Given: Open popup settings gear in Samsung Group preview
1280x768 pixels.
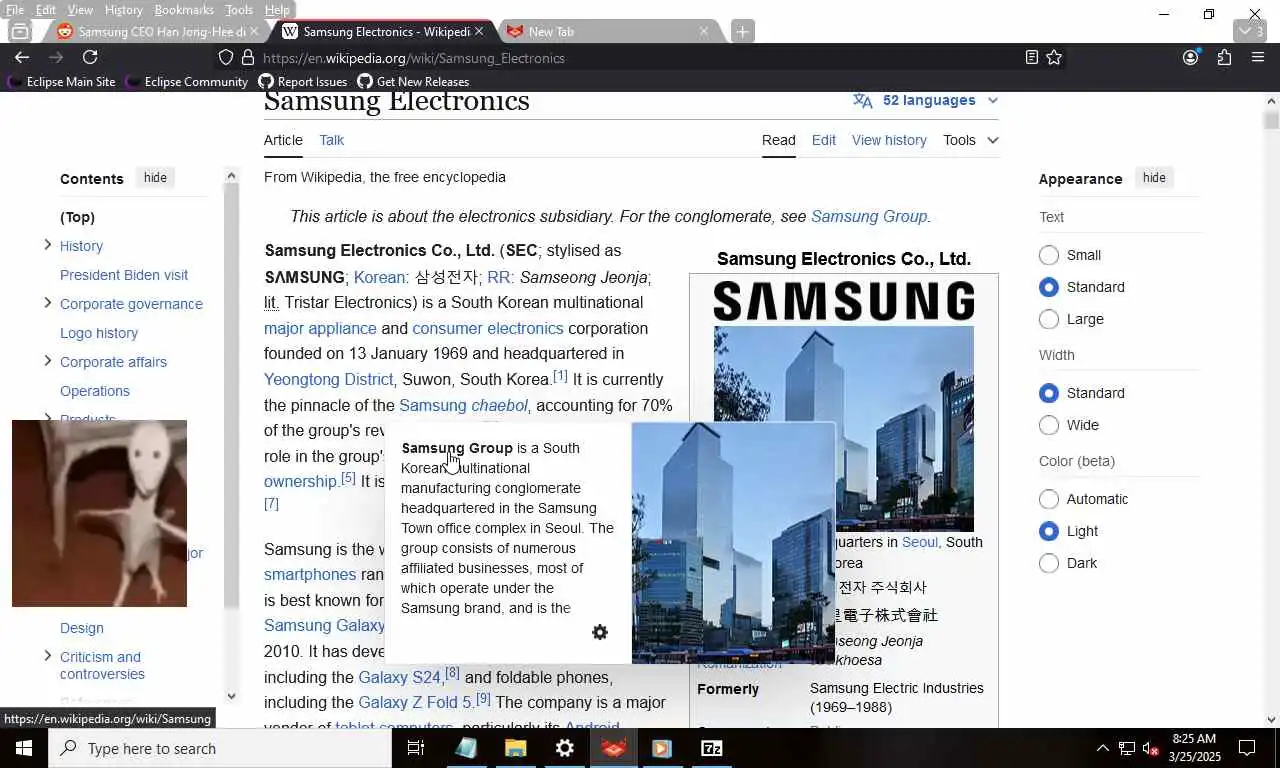Looking at the screenshot, I should click(600, 632).
